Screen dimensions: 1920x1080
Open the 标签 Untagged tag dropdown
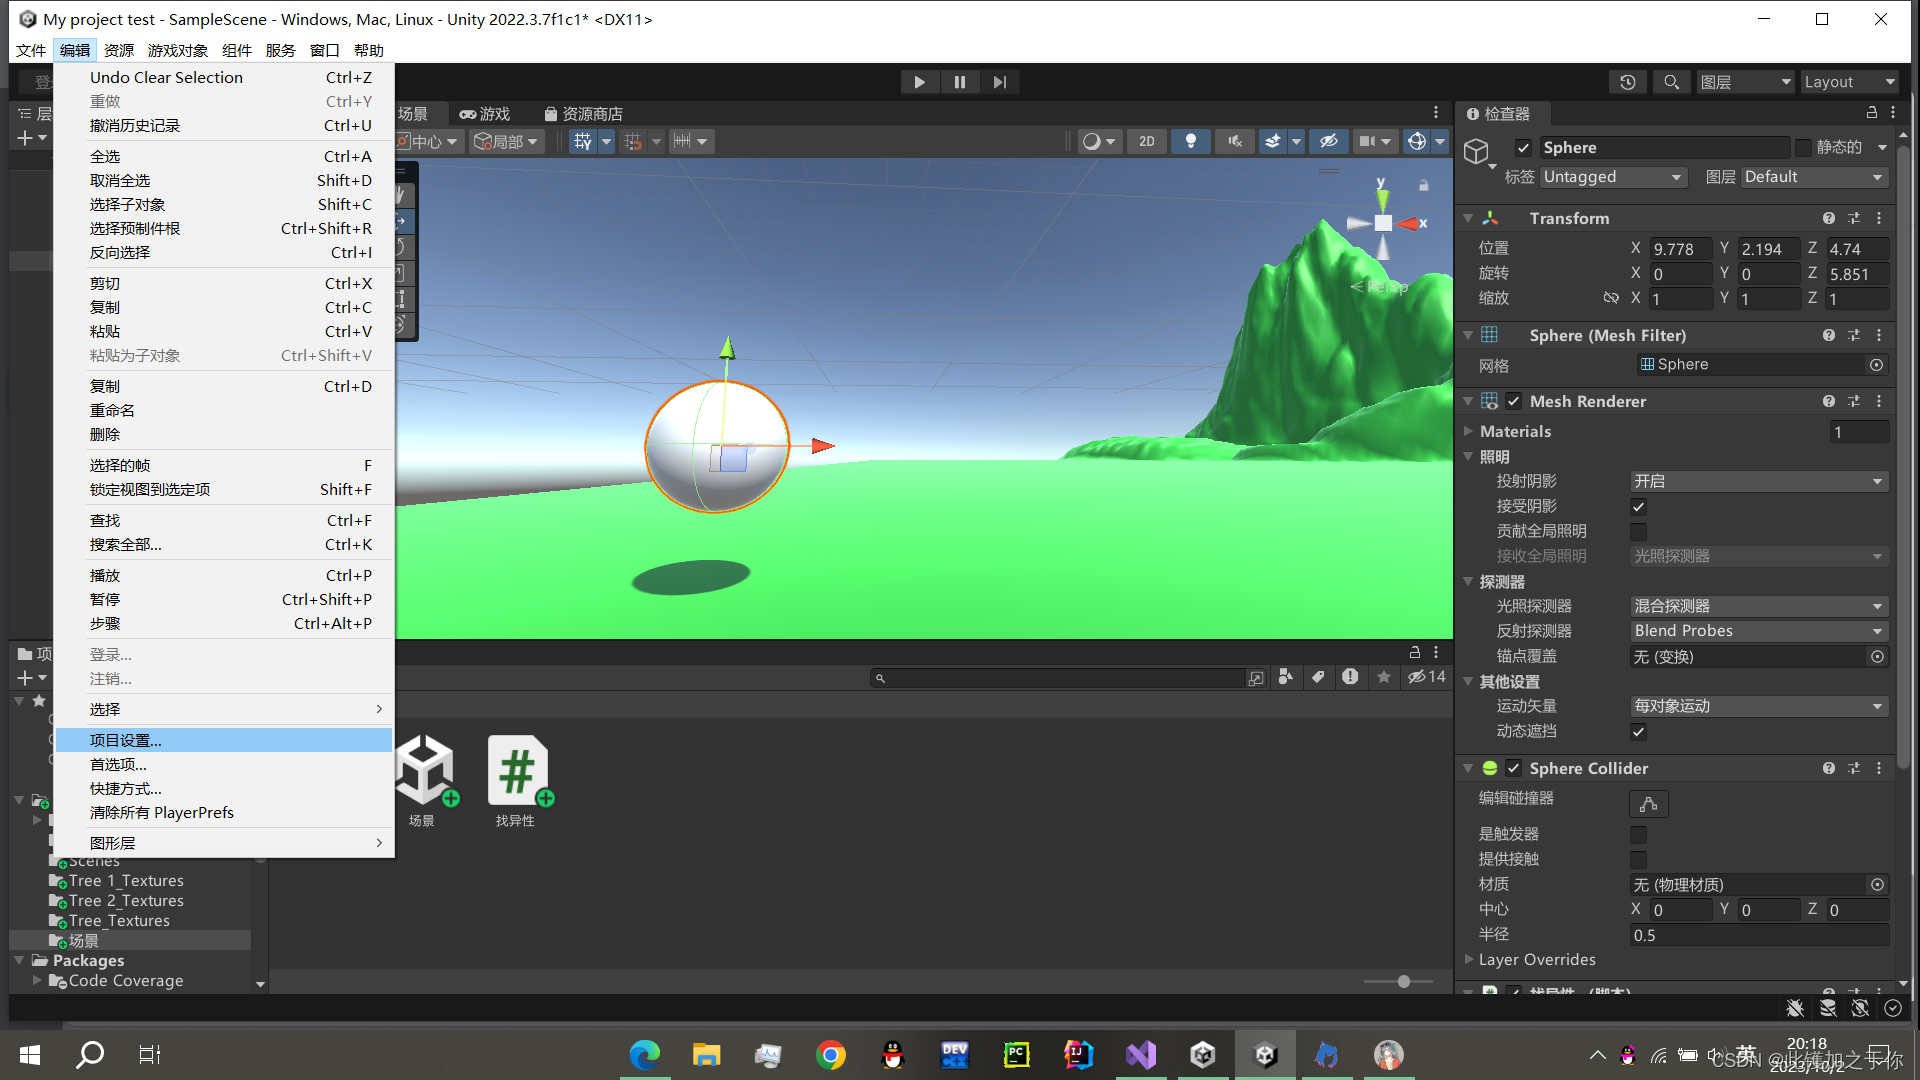pyautogui.click(x=1613, y=177)
